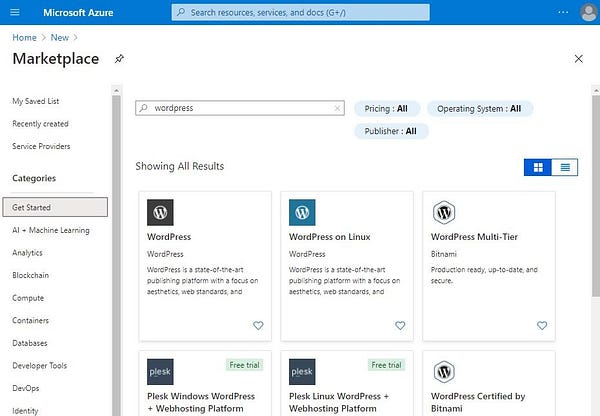Open the Plesk Linux WordPress logo
The height and width of the screenshot is (416, 600).
pos(302,372)
